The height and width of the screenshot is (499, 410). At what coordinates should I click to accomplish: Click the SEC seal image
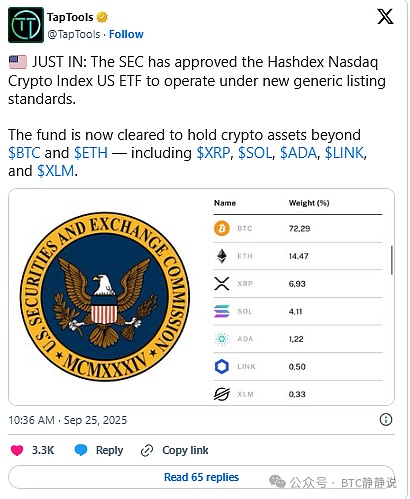click(x=105, y=297)
